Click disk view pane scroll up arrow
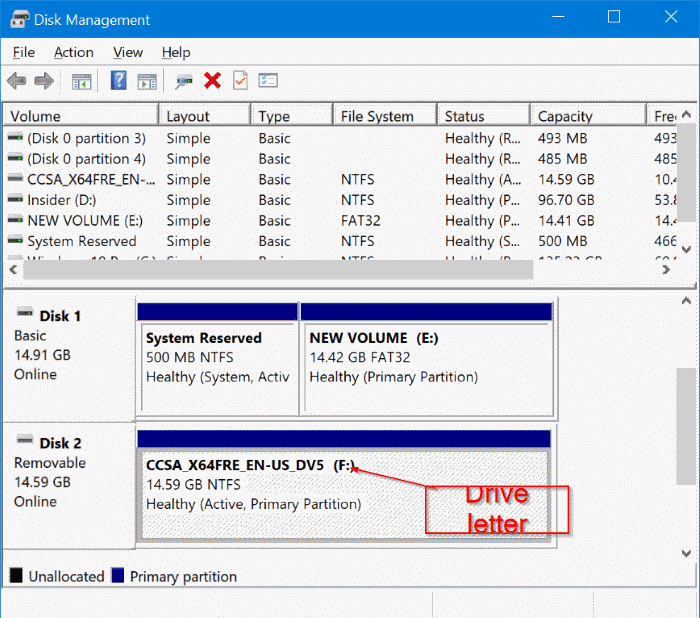This screenshot has height=618, width=700. point(686,301)
